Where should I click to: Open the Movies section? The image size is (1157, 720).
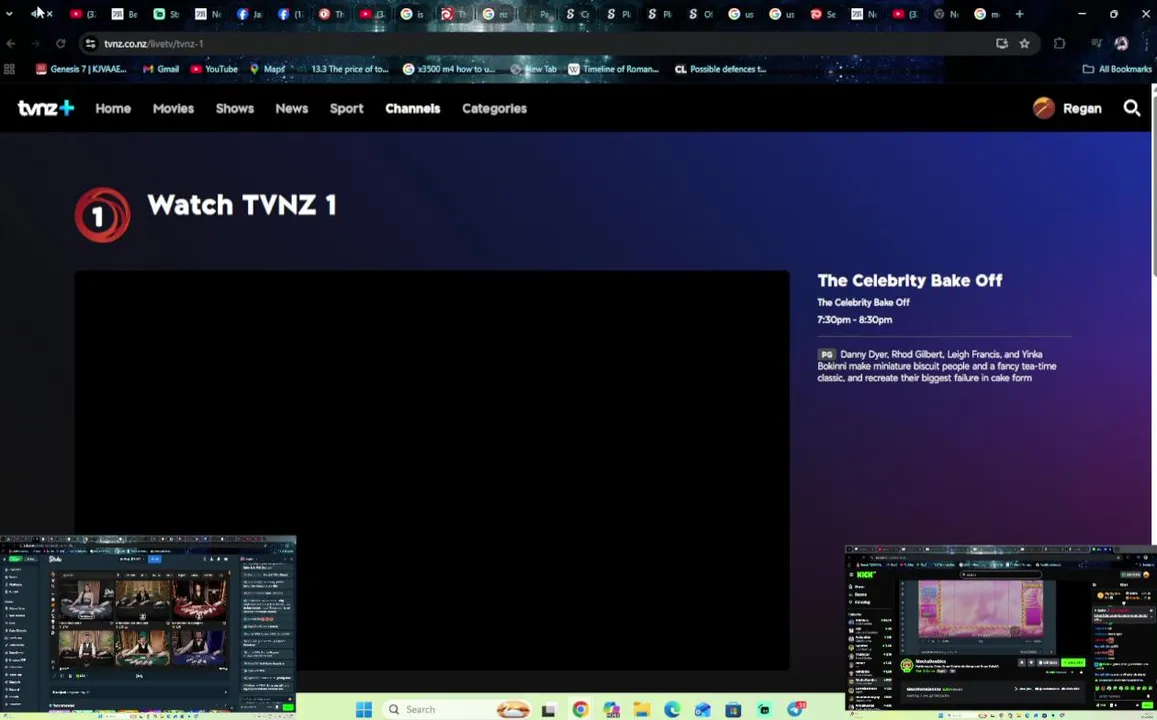173,108
